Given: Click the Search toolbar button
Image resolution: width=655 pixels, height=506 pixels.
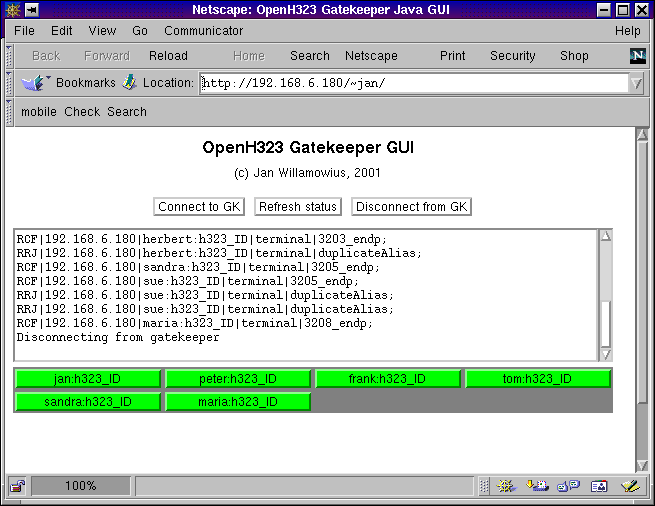Looking at the screenshot, I should point(310,56).
